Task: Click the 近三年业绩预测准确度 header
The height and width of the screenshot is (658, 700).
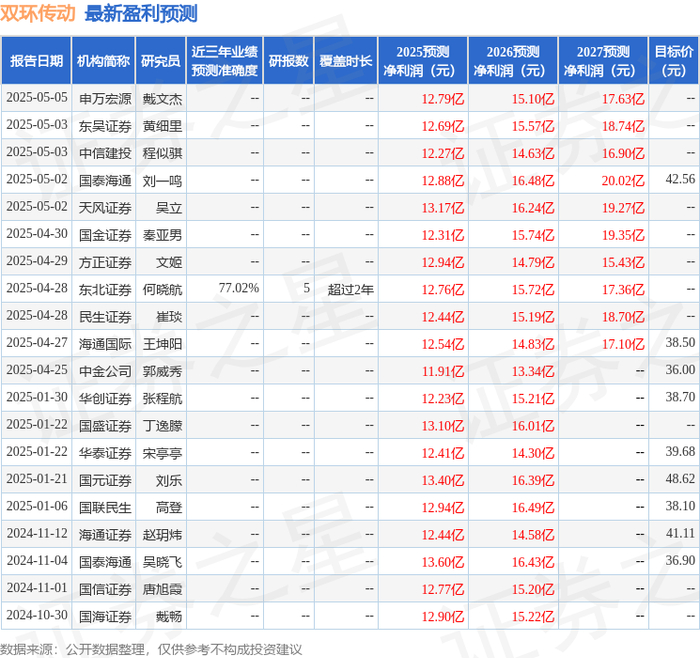Action: (x=225, y=61)
